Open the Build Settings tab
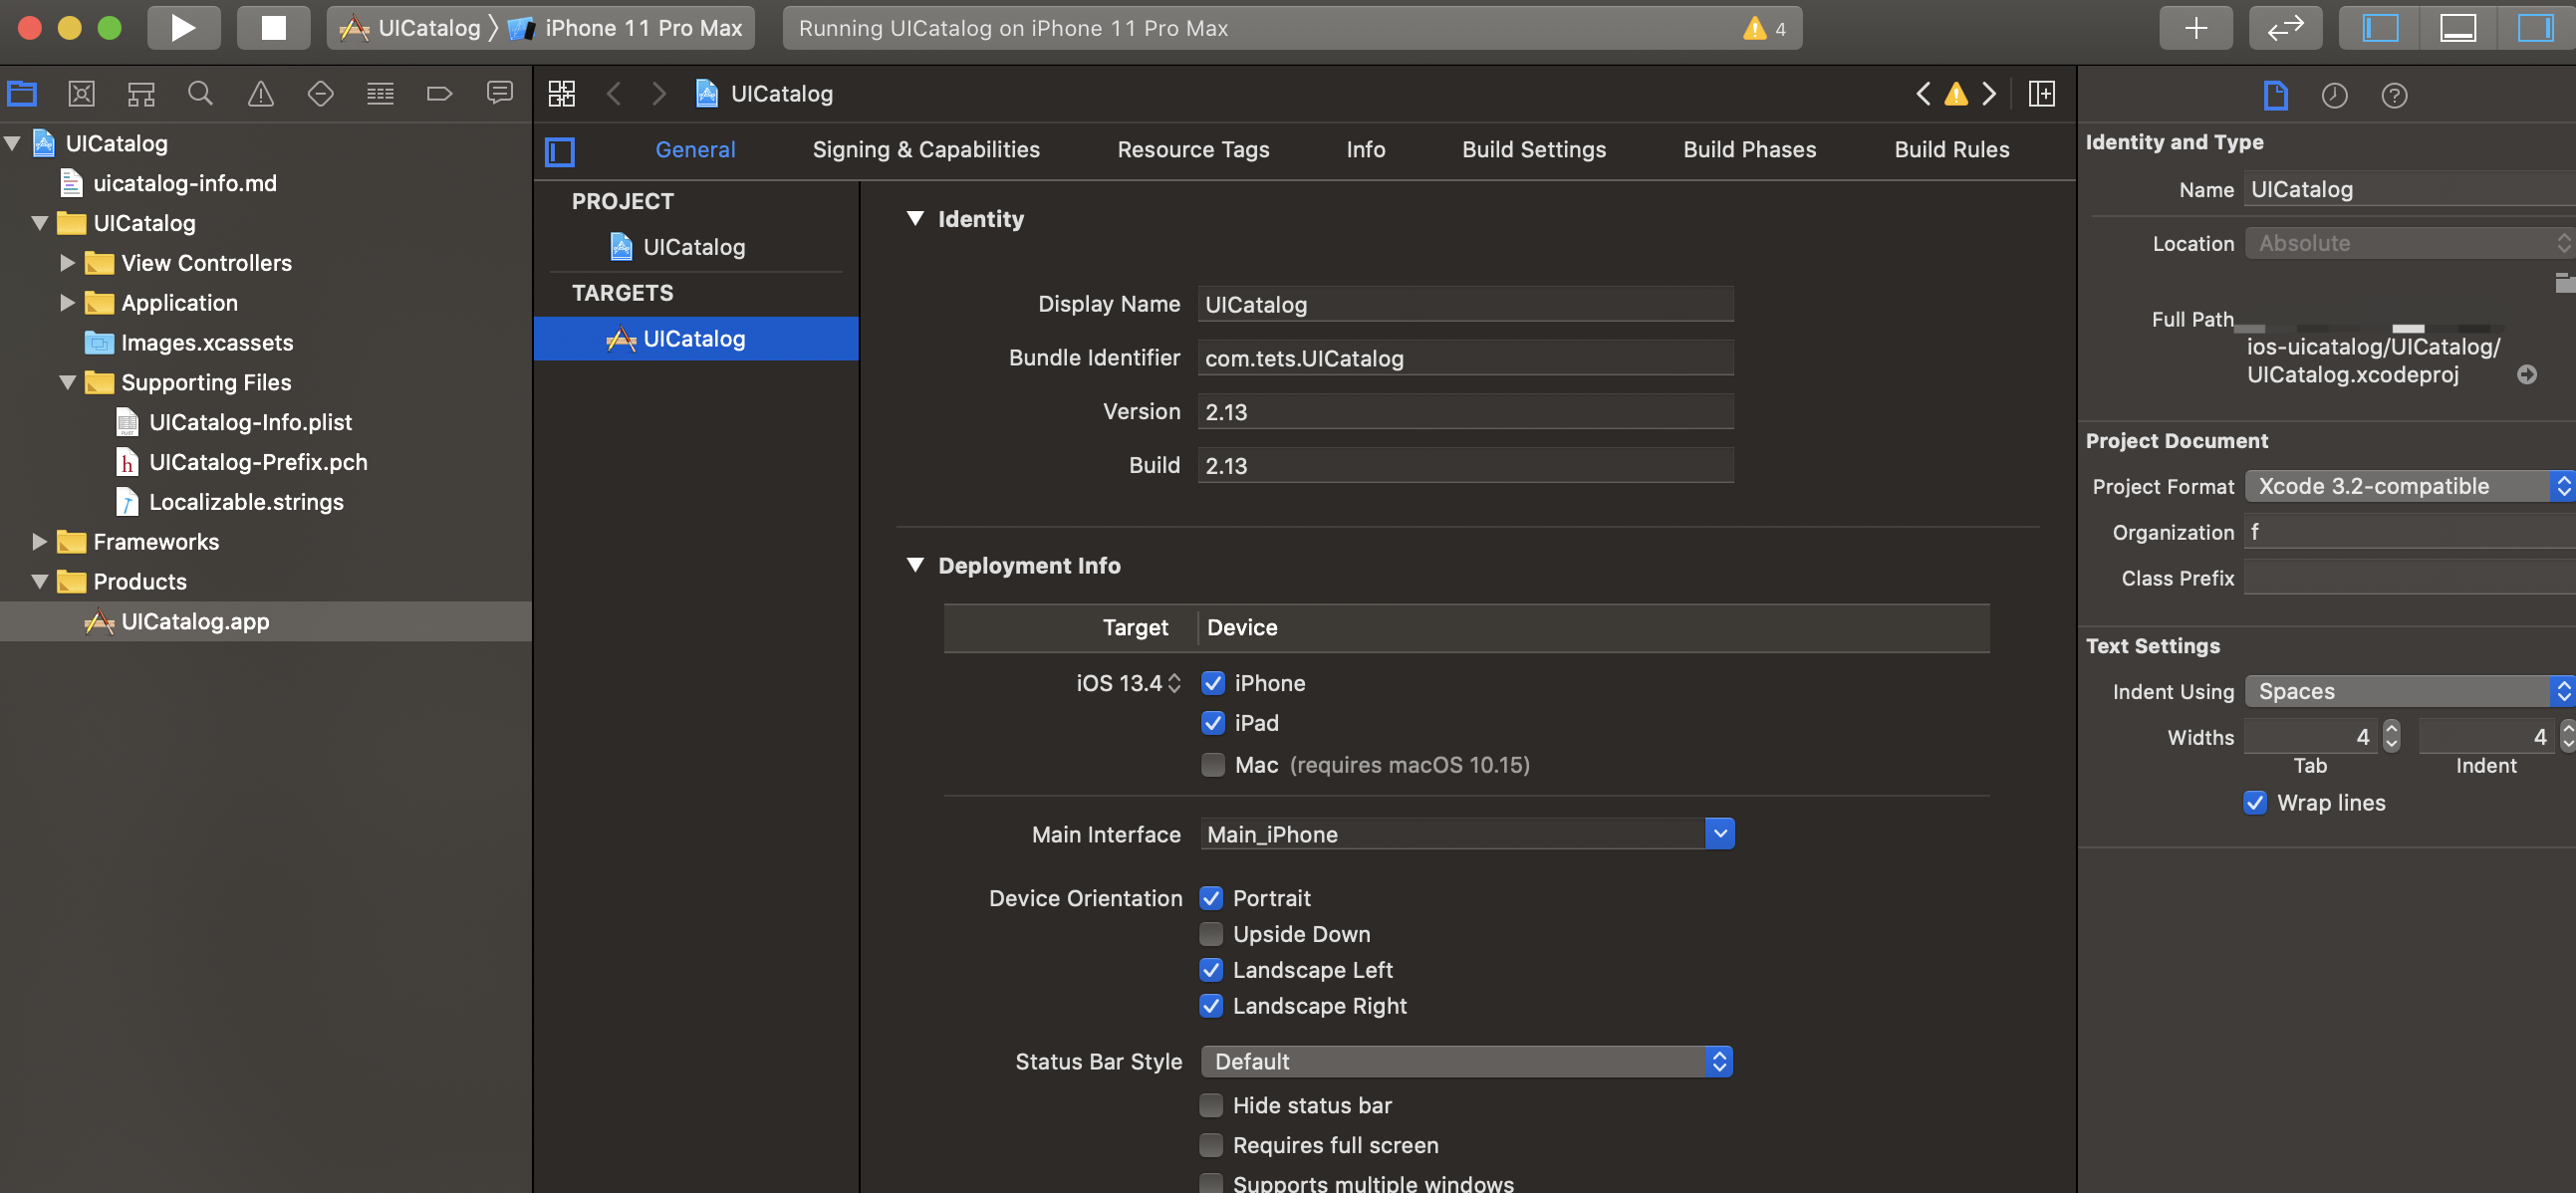Image resolution: width=2576 pixels, height=1193 pixels. pyautogui.click(x=1534, y=149)
